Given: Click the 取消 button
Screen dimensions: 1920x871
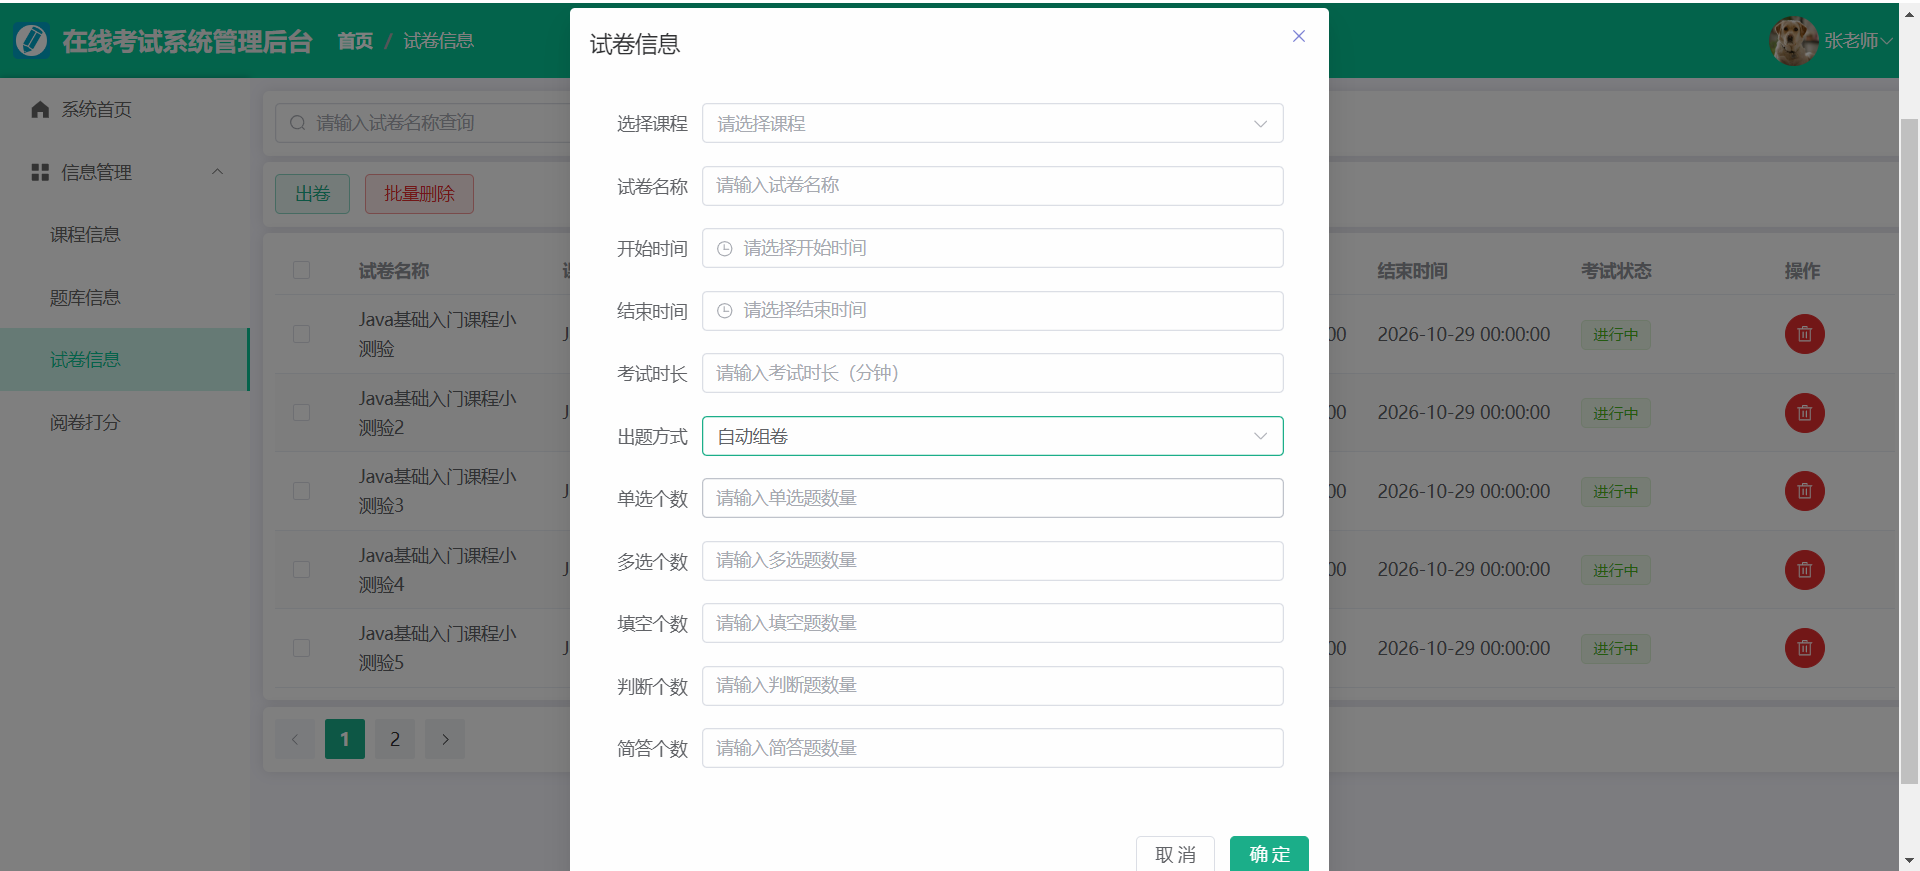Looking at the screenshot, I should coord(1175,854).
